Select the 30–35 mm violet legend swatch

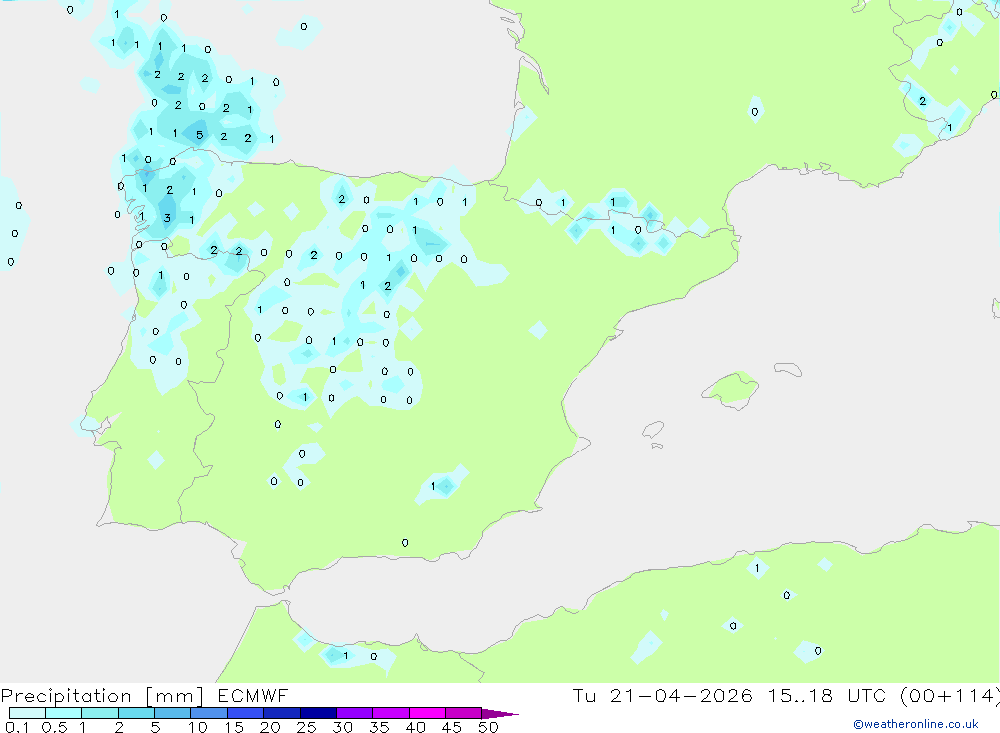pos(355,713)
